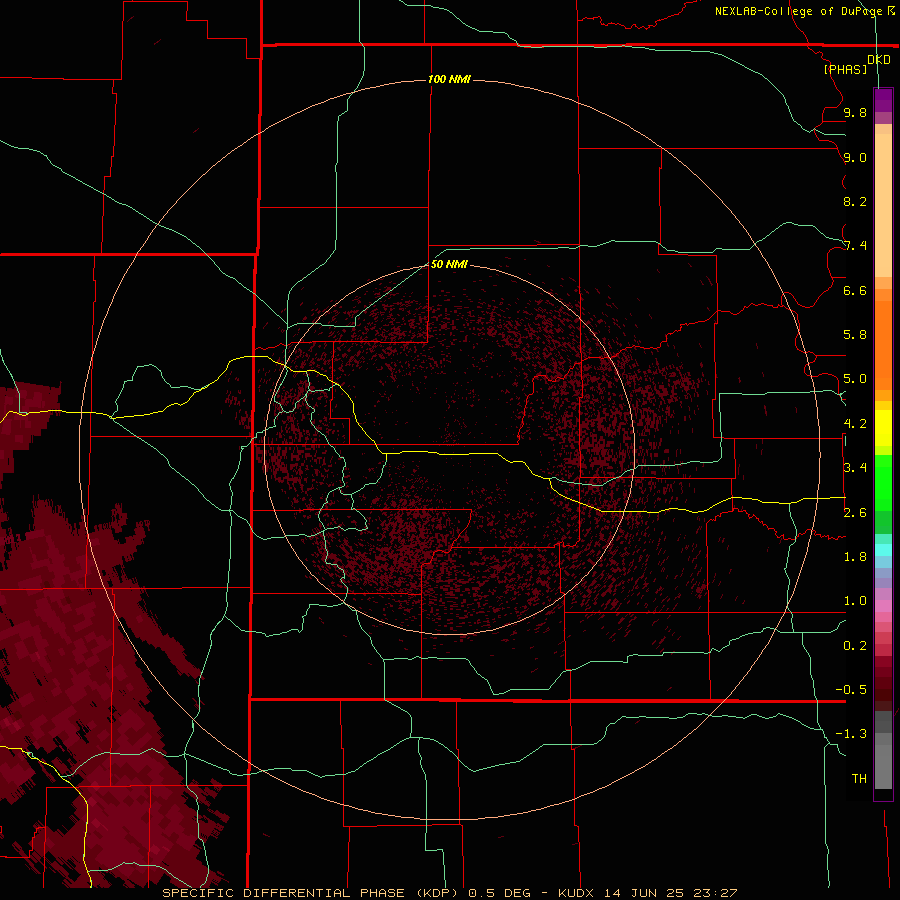Click the 6.6 value on the color scale
The image size is (900, 900).
tap(855, 290)
